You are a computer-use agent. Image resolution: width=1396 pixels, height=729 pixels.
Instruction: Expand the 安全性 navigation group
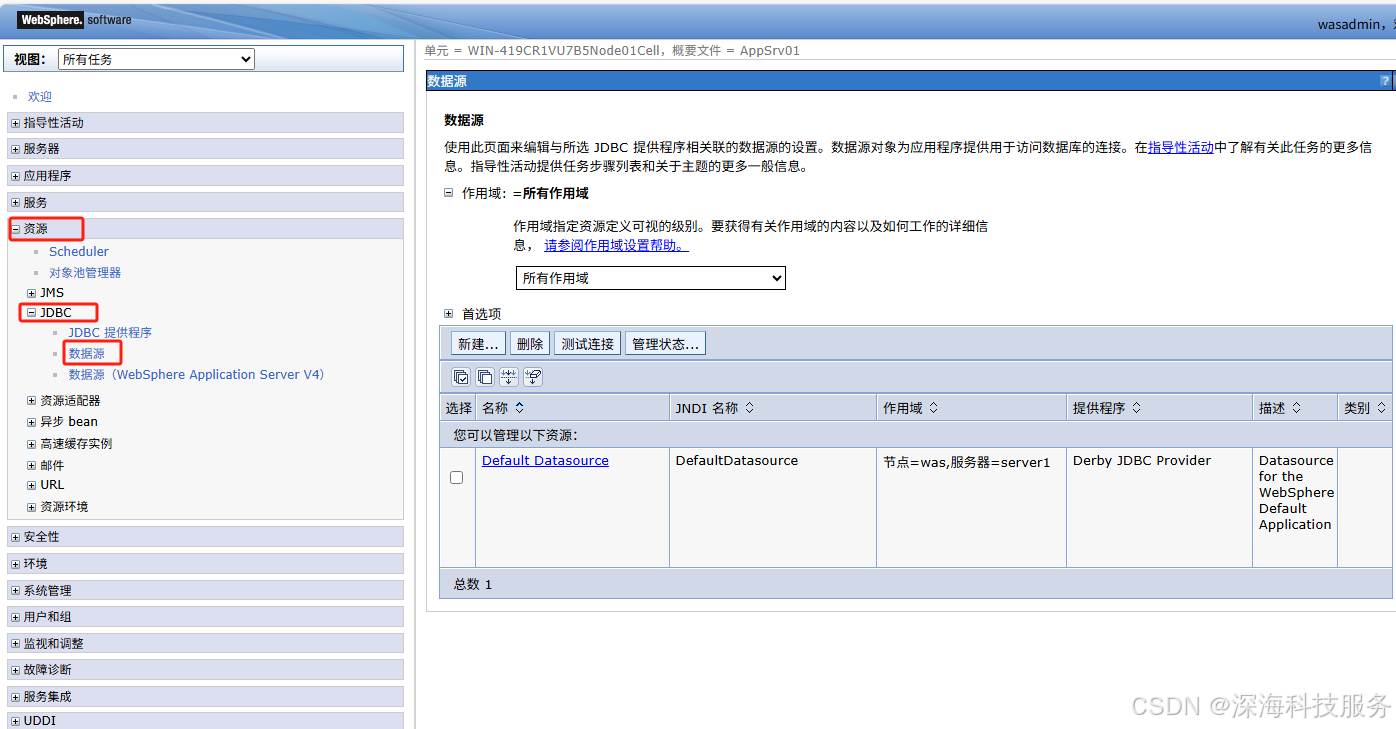tap(15, 538)
